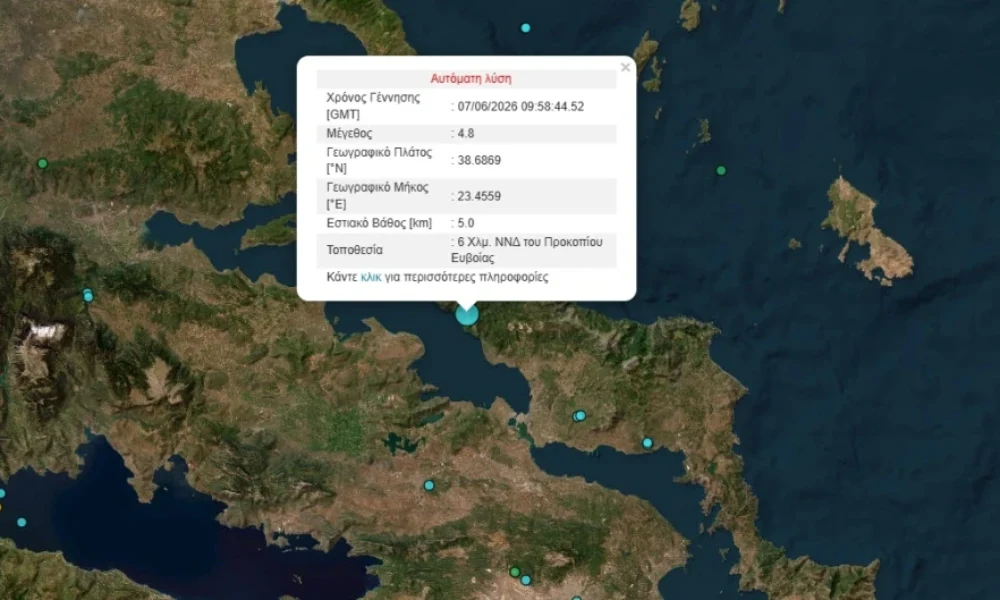Select the origin time value 07/06/2026 09:58:44.52

pos(520,106)
